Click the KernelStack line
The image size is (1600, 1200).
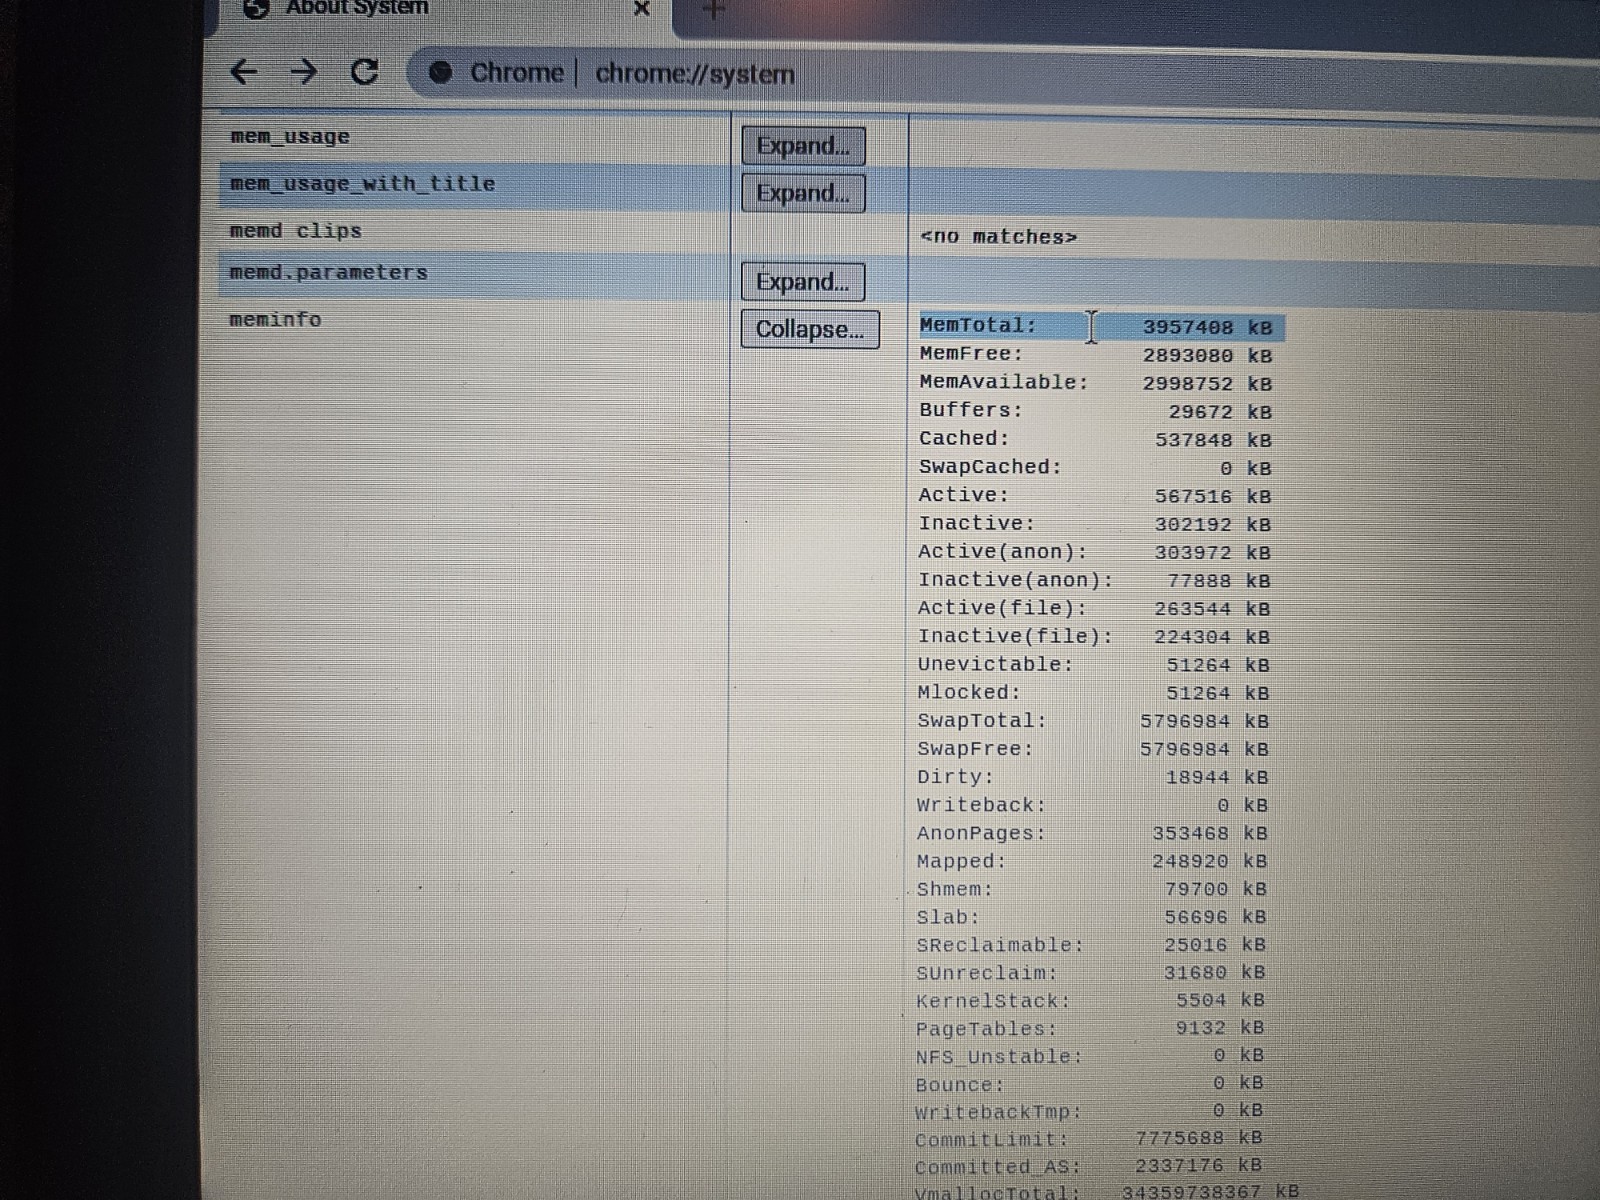(x=1090, y=1001)
